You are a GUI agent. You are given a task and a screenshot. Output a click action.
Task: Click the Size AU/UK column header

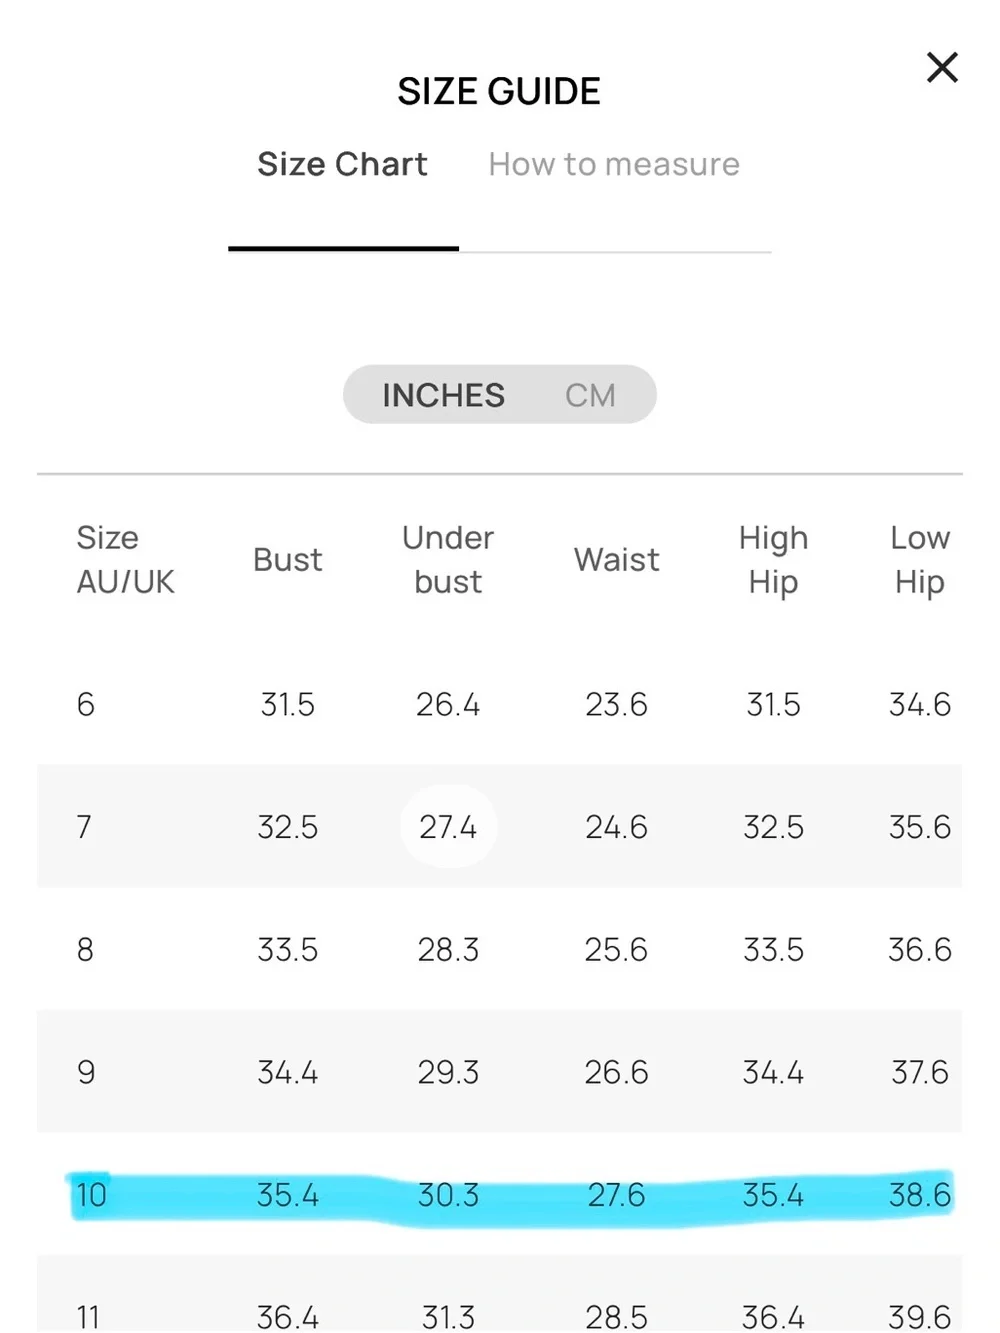click(125, 560)
